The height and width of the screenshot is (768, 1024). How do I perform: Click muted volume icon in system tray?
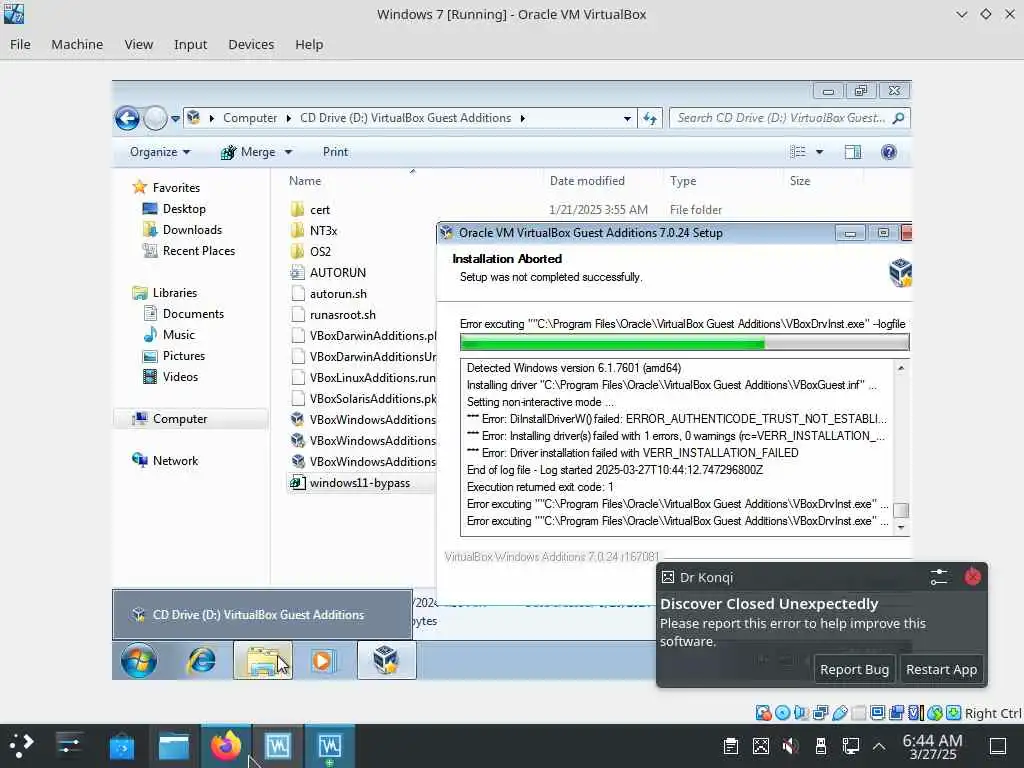[x=790, y=746]
